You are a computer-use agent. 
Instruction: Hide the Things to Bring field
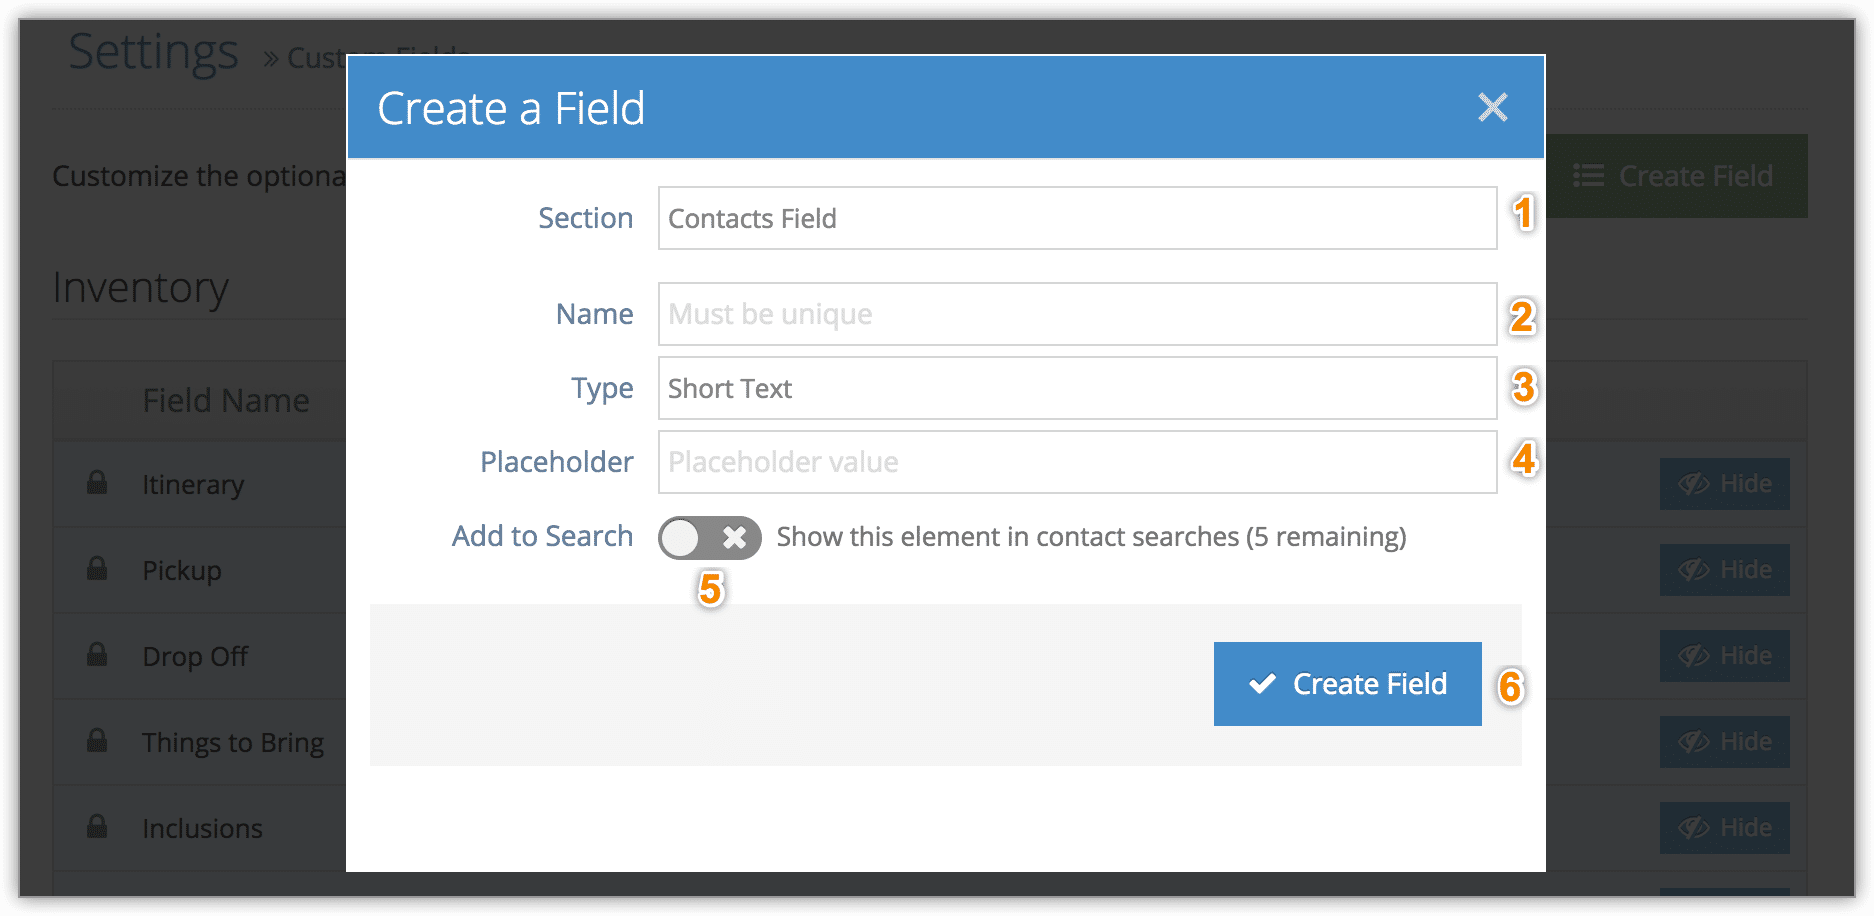(1724, 742)
